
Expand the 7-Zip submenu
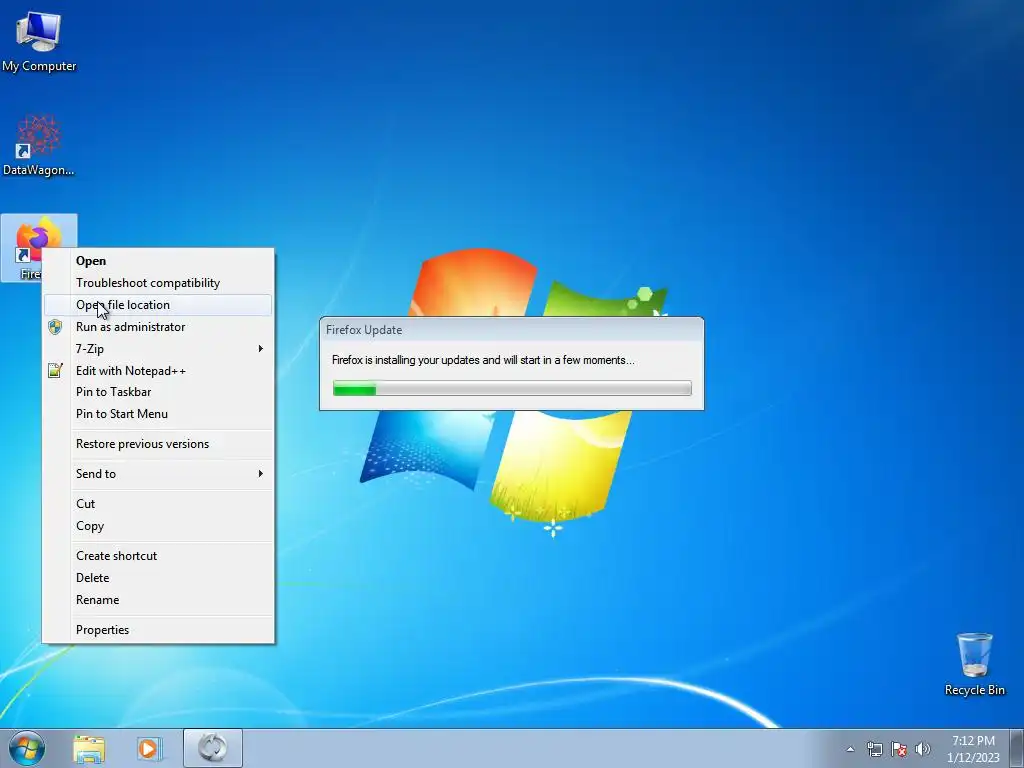pyautogui.click(x=157, y=349)
